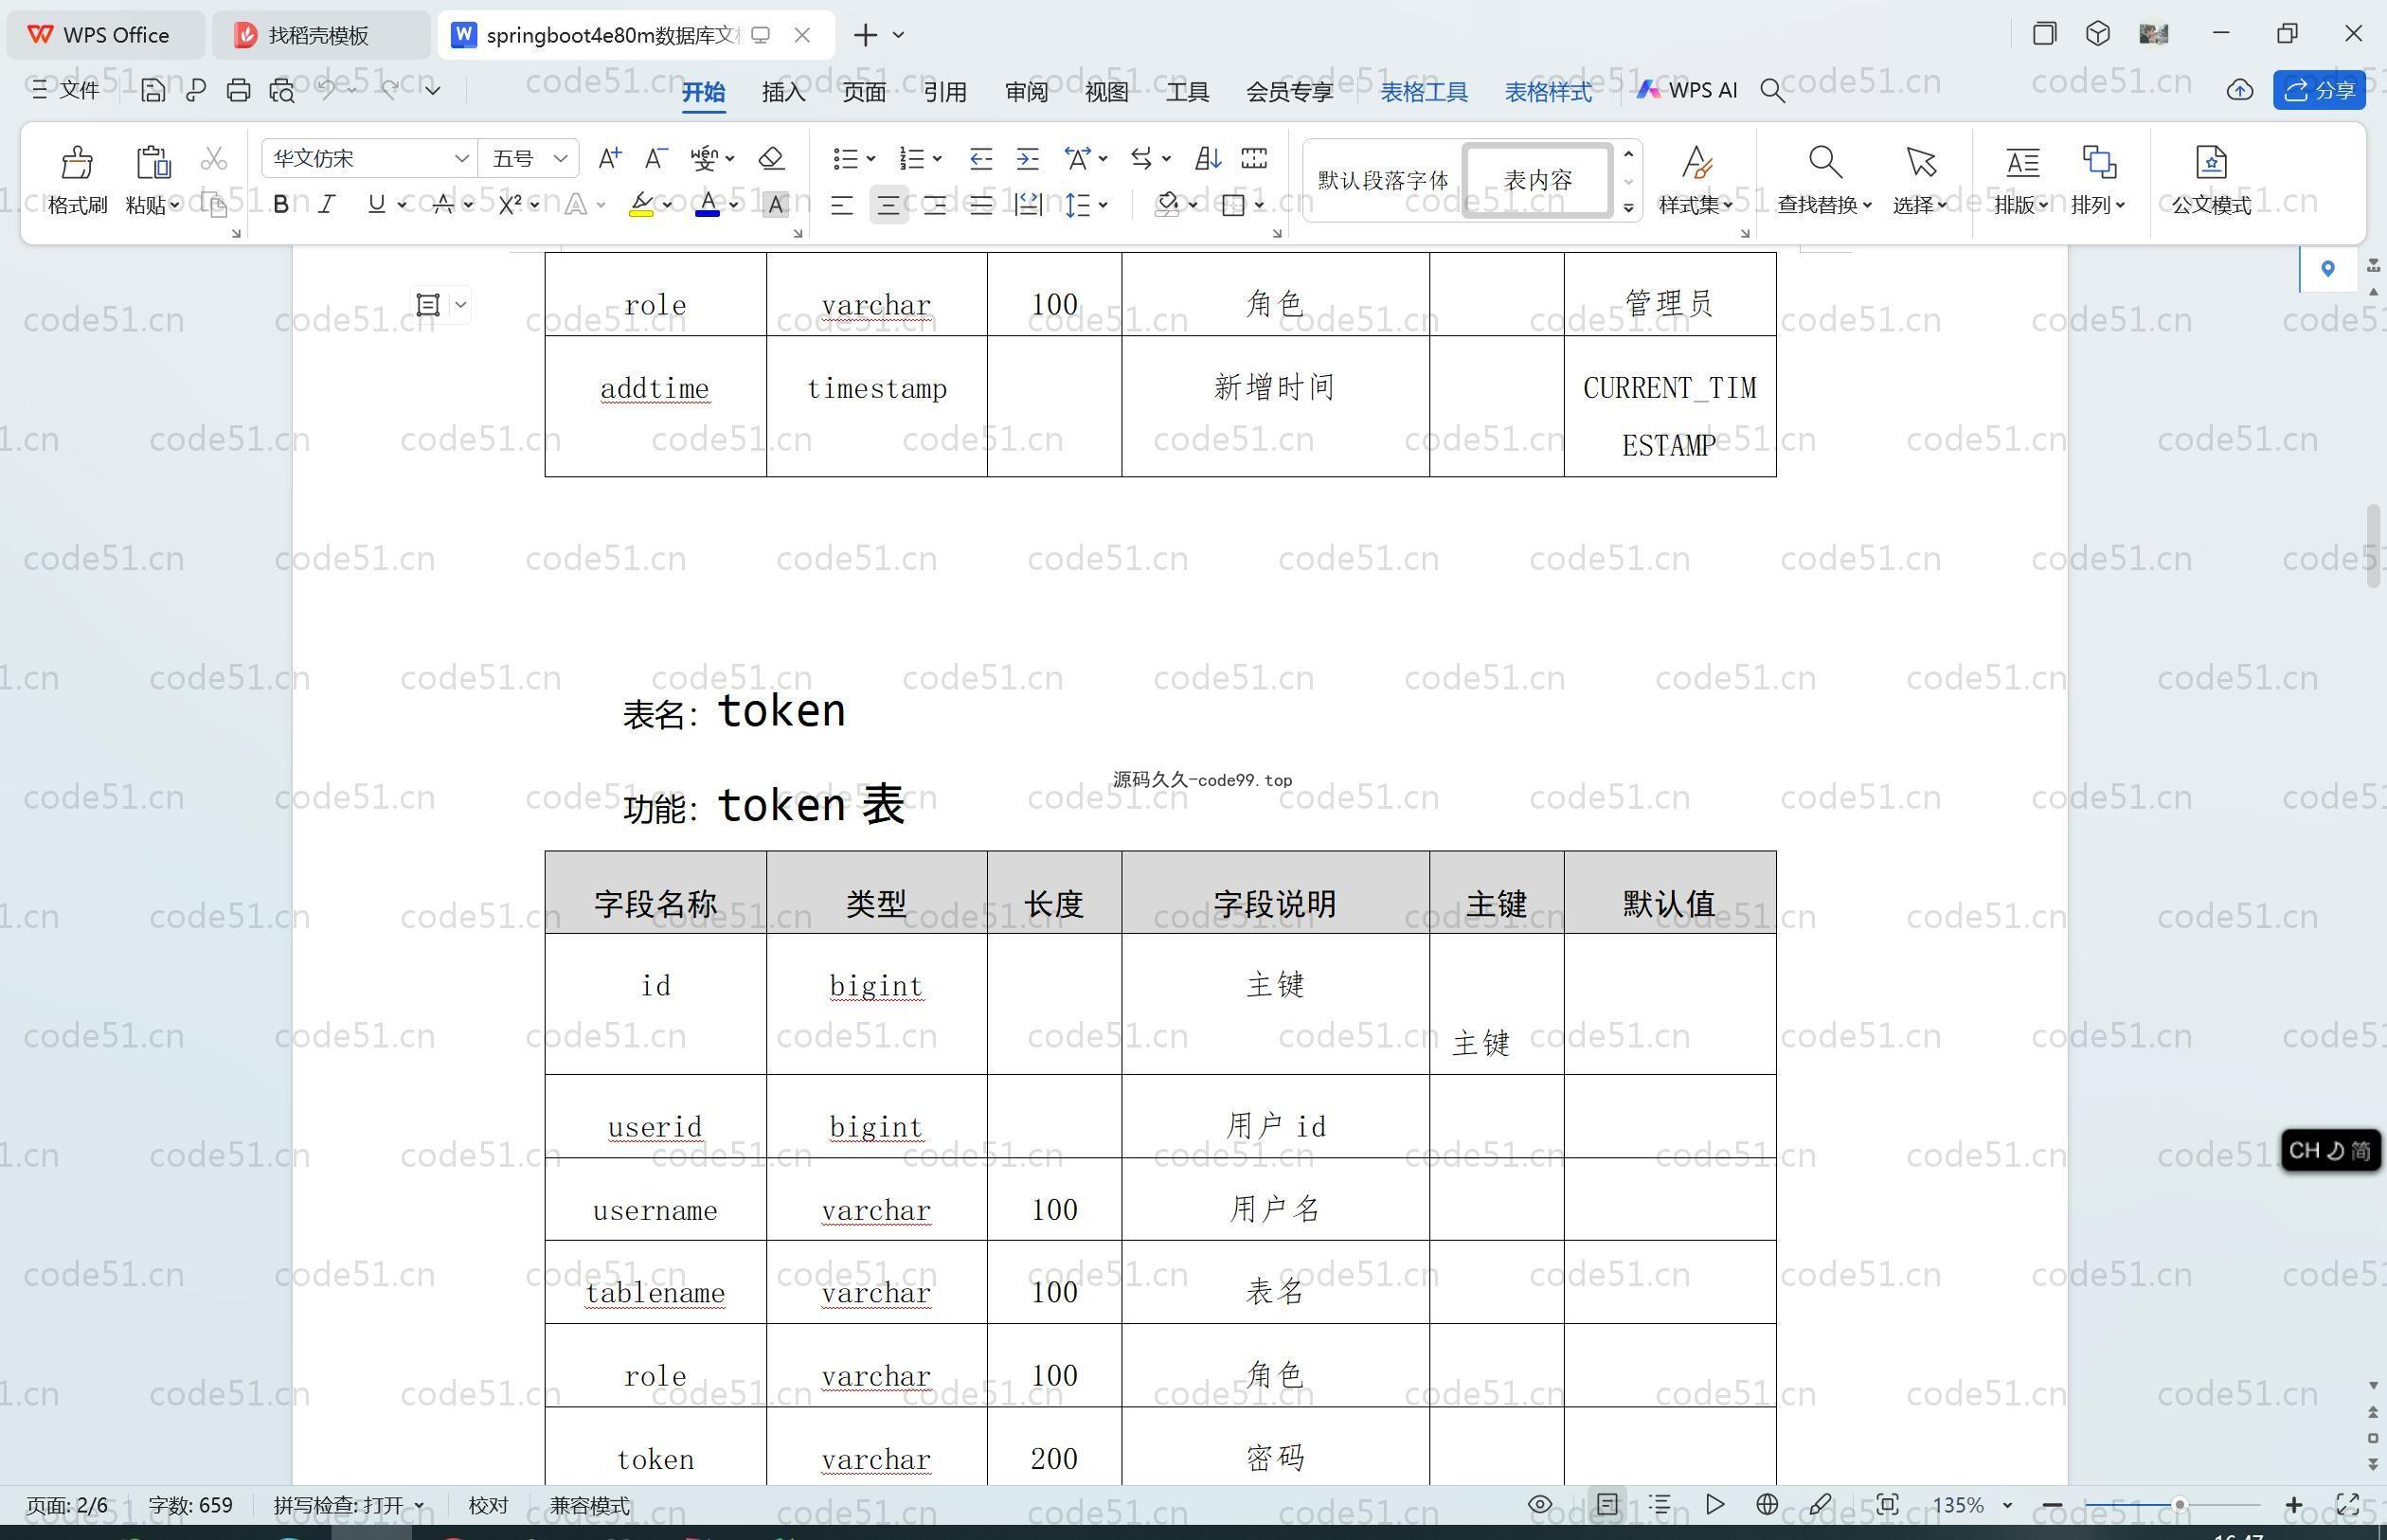The height and width of the screenshot is (1540, 2387).
Task: Decrease font size with A- icon
Action: [x=656, y=158]
